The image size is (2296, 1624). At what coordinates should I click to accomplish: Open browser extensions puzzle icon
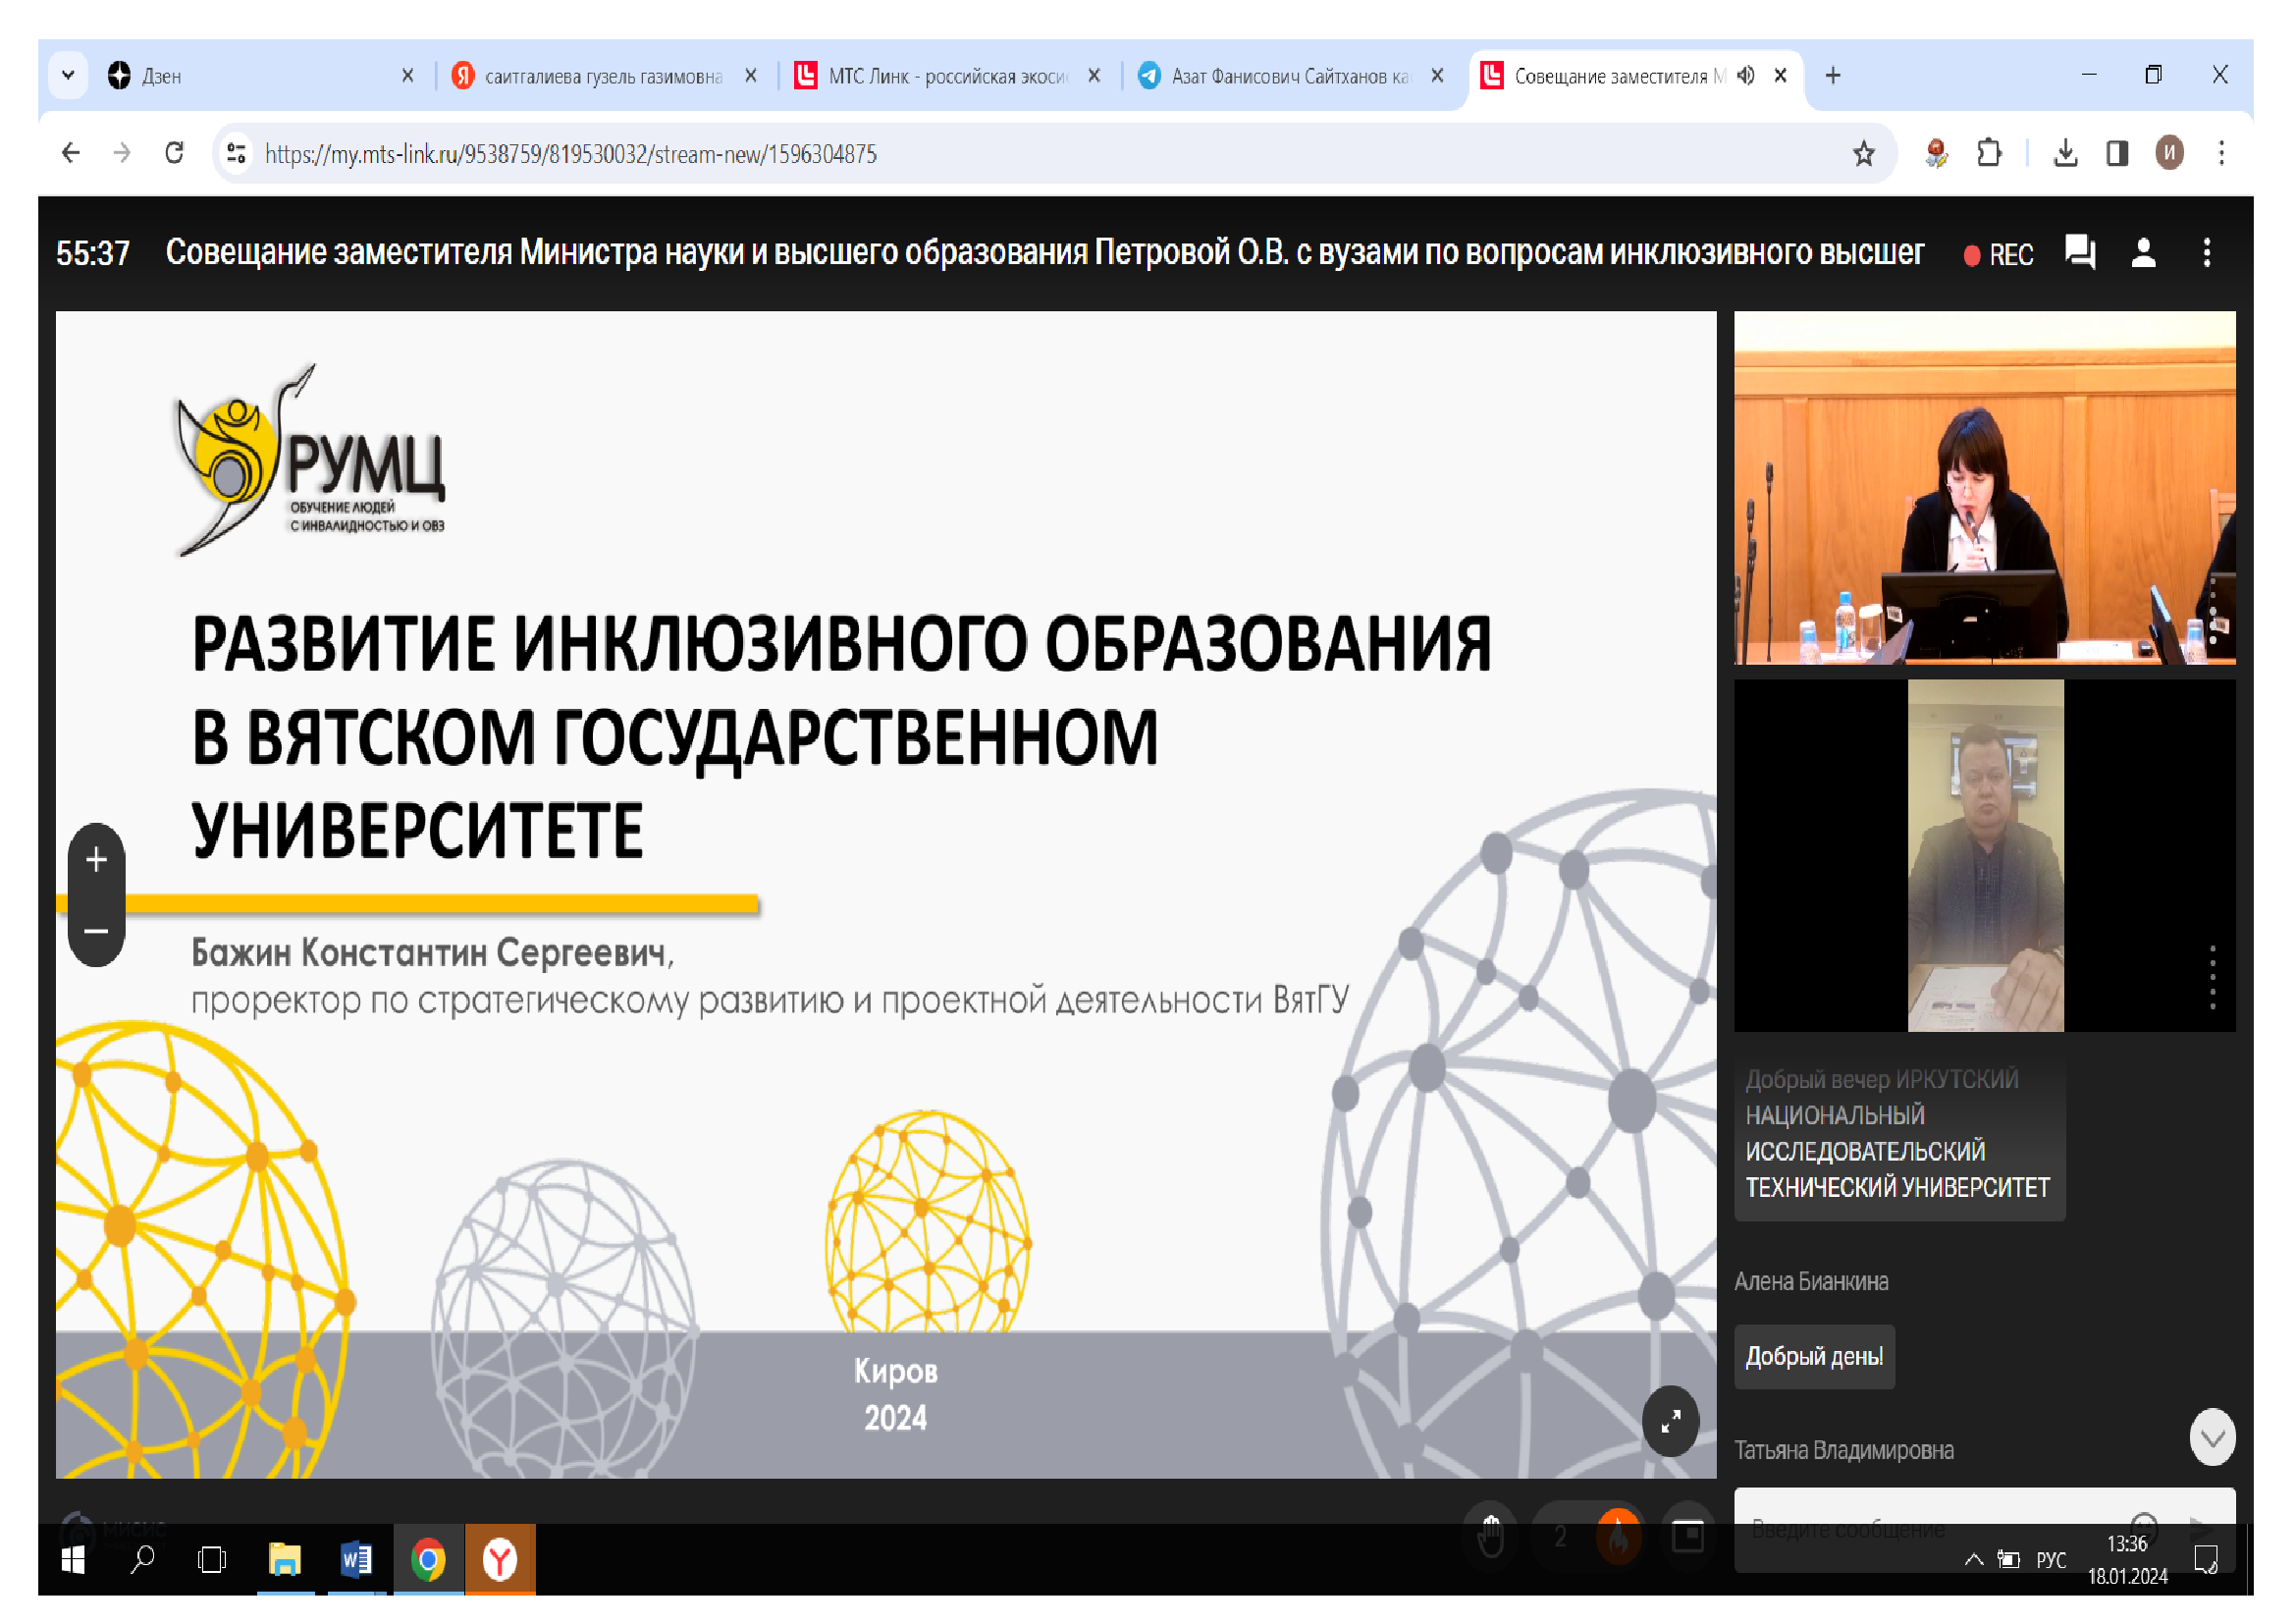pos(1989,154)
